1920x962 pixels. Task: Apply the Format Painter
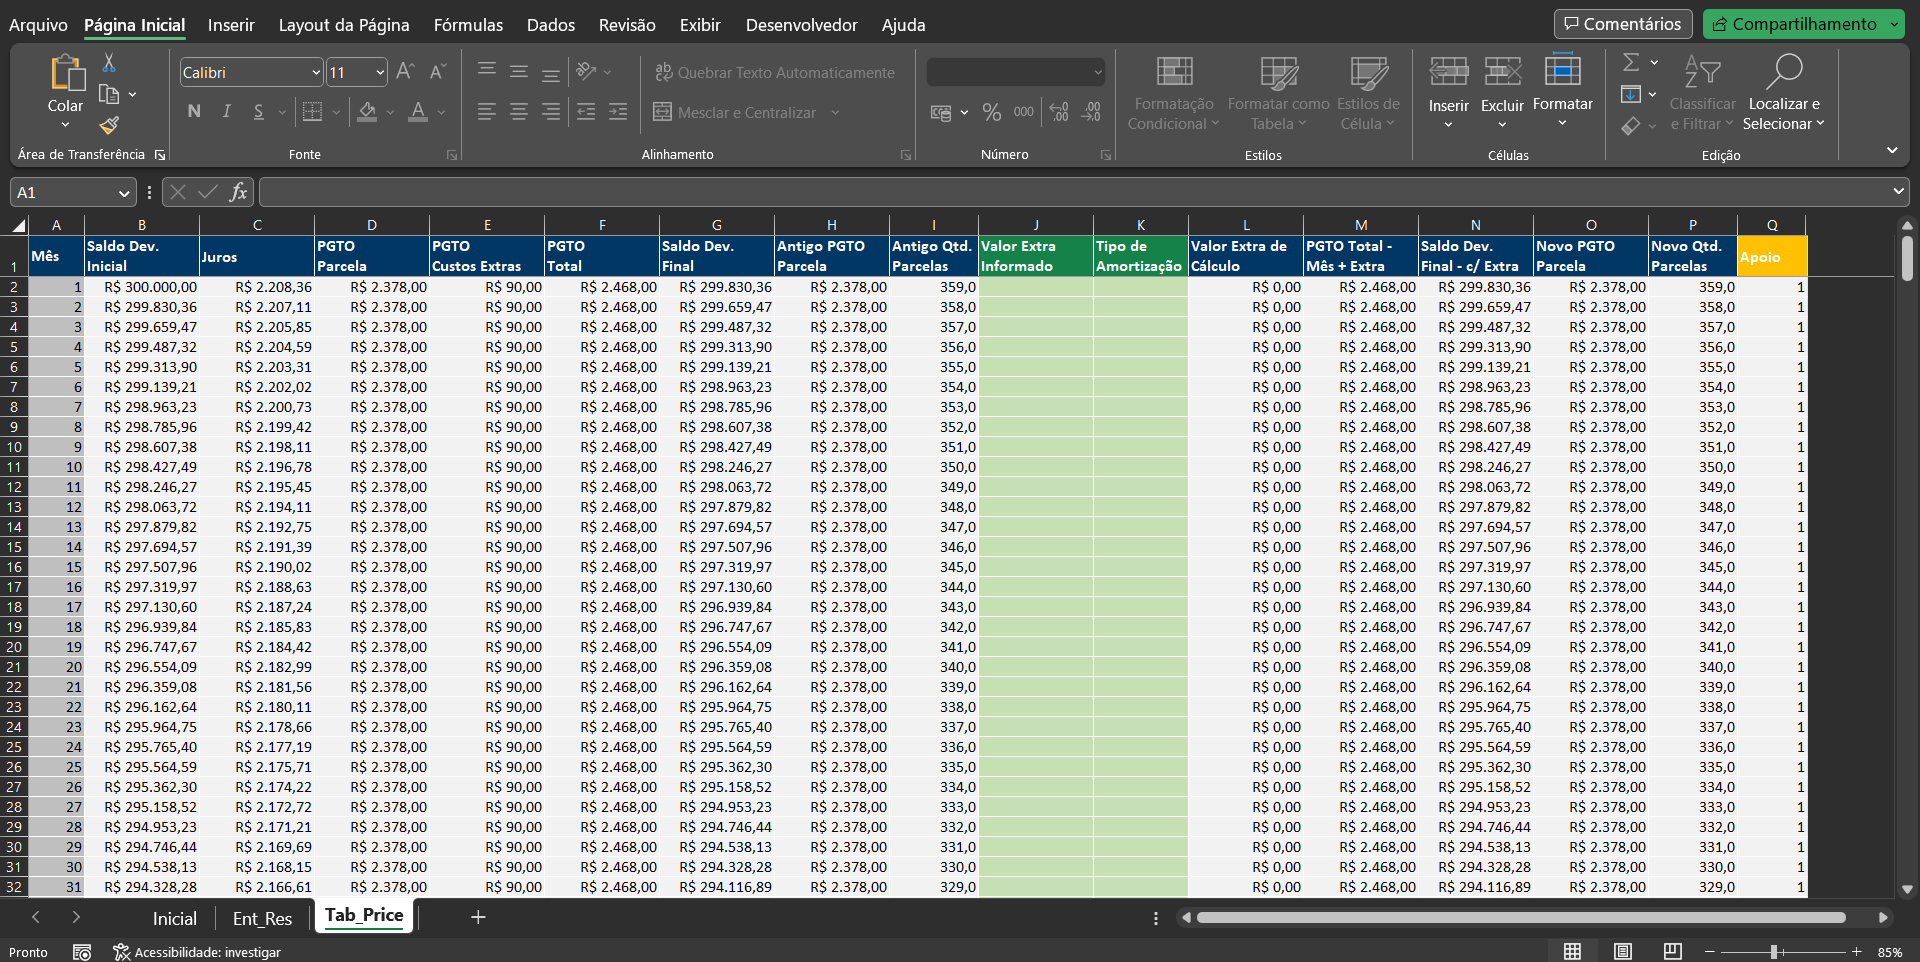[x=108, y=126]
